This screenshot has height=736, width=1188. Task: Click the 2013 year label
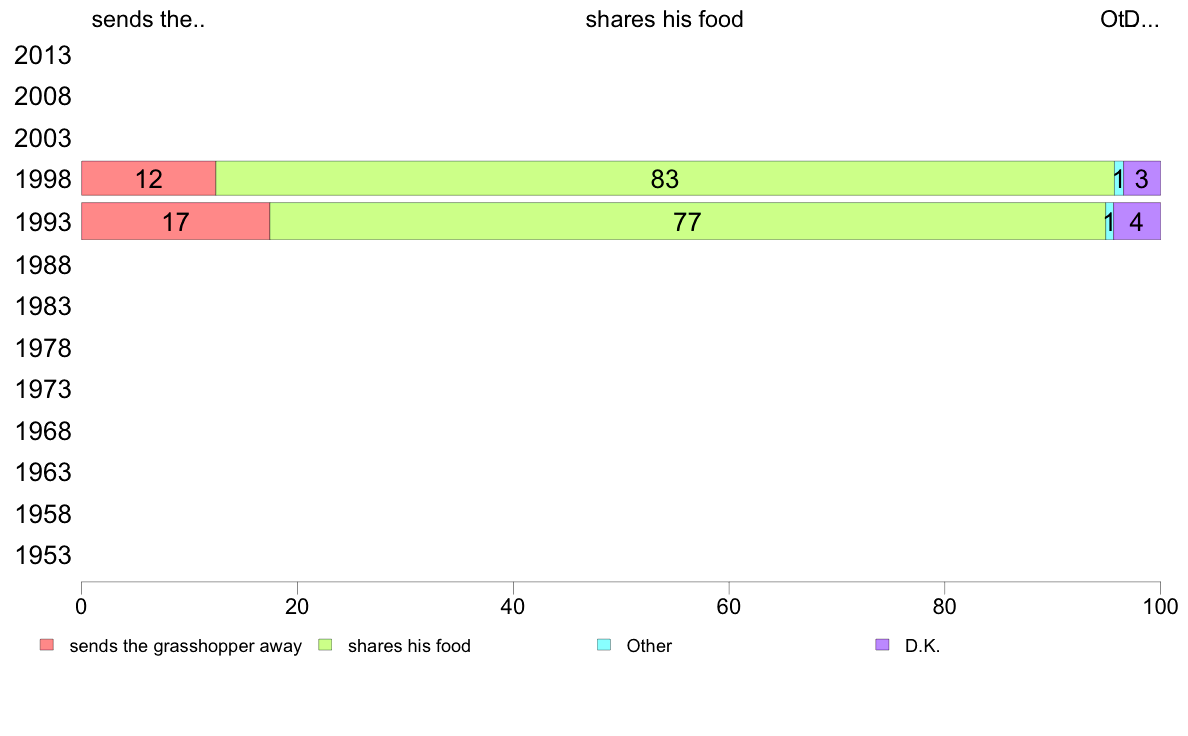coord(43,55)
